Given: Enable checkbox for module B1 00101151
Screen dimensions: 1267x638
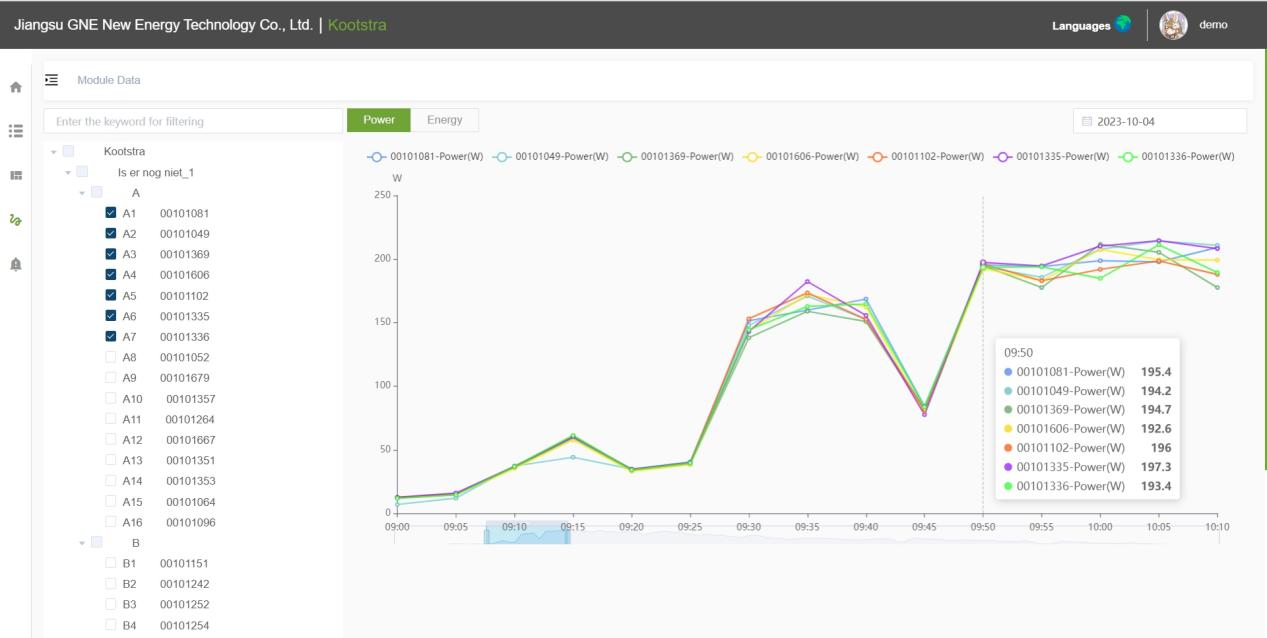Looking at the screenshot, I should point(111,563).
